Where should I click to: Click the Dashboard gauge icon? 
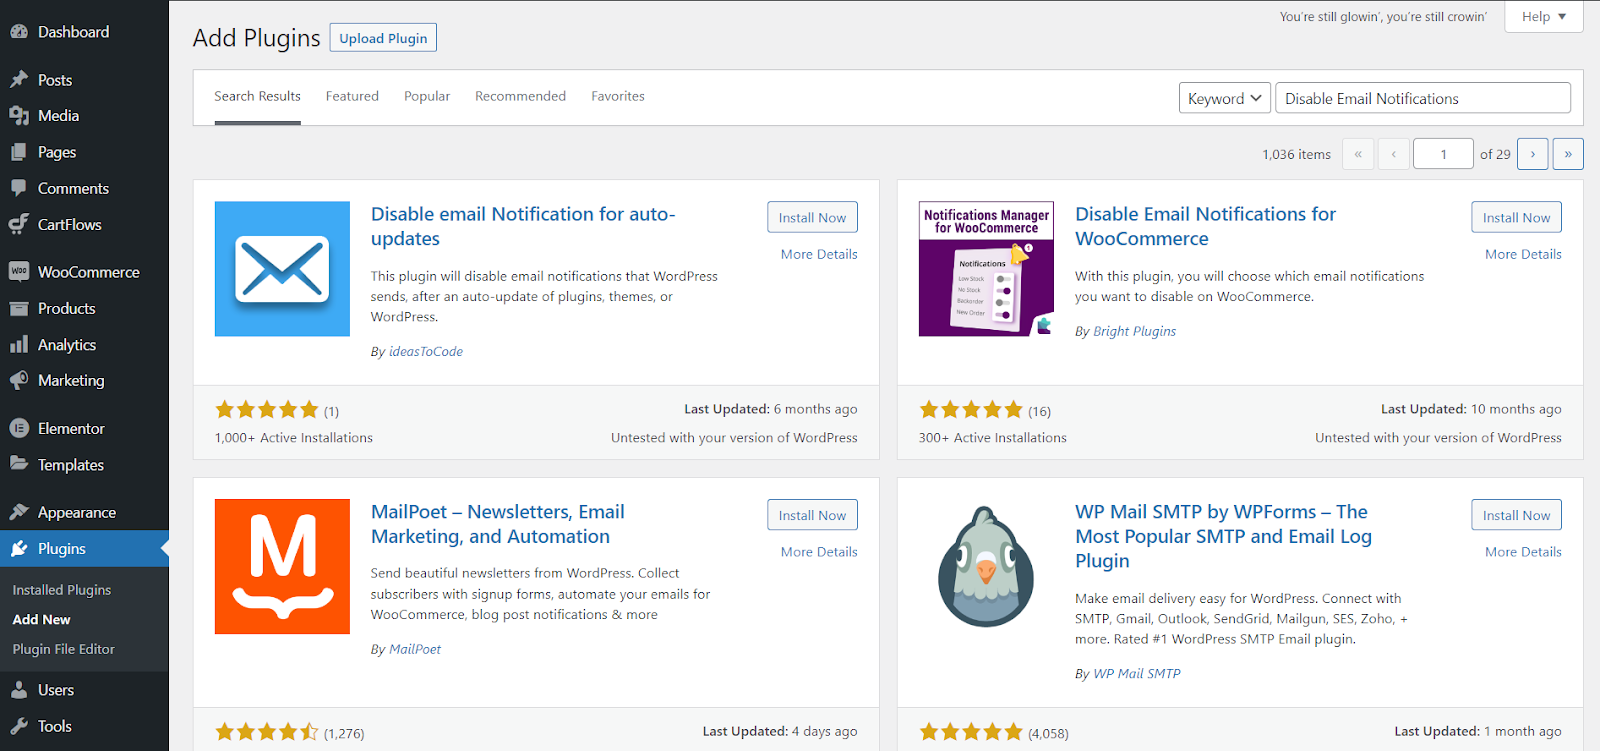(x=19, y=32)
